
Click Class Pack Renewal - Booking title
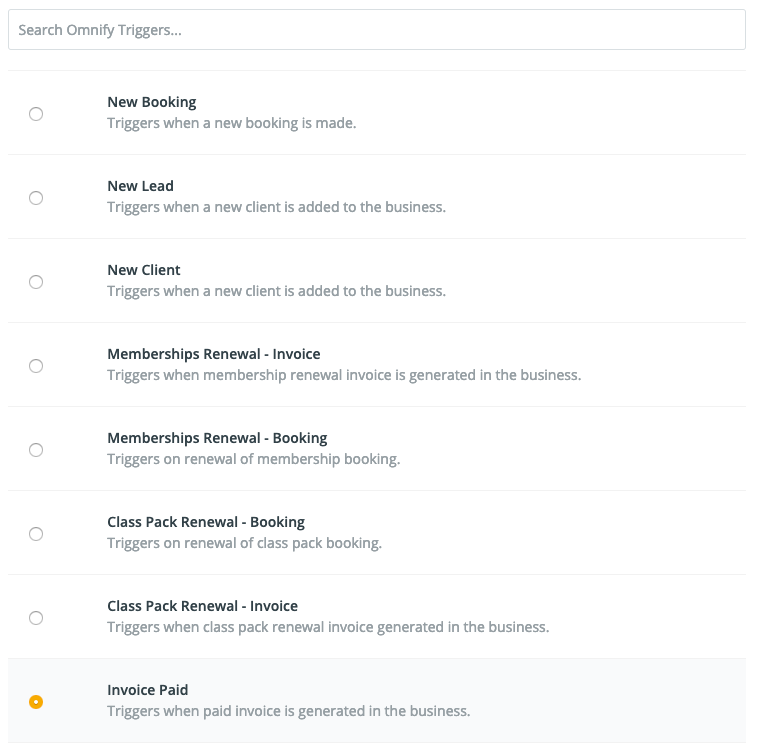(206, 522)
